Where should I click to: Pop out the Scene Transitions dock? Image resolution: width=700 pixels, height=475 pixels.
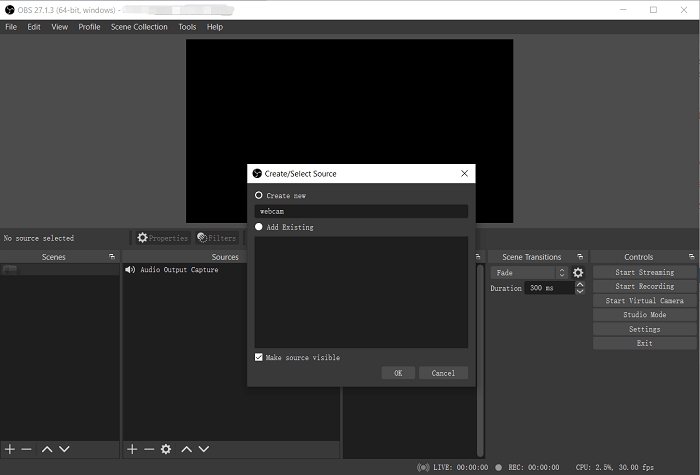580,257
